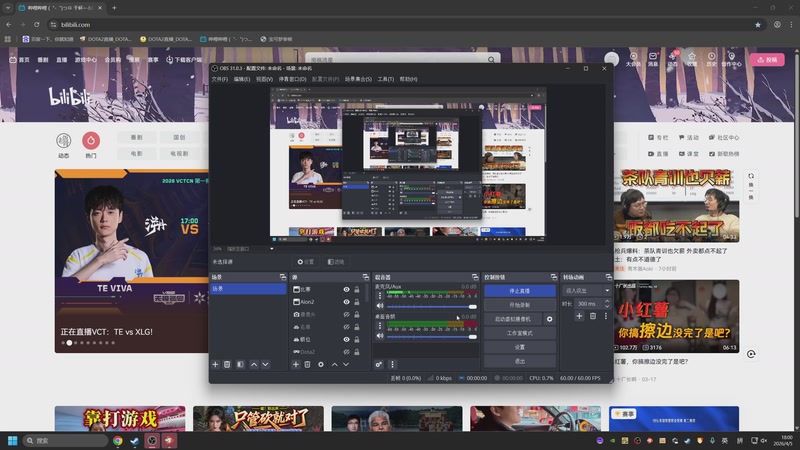The image size is (800, 450).
Task: Move source down in Sources panel
Action: tap(346, 364)
